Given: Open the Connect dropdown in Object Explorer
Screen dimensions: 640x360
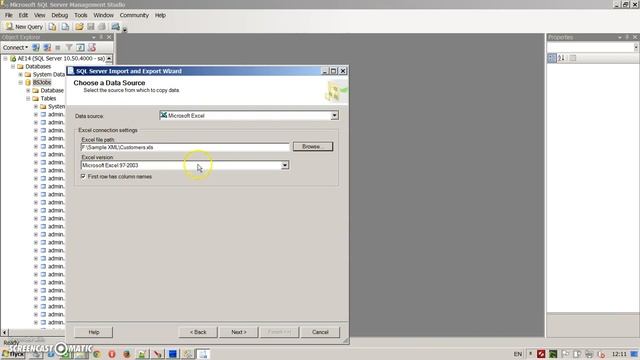Looking at the screenshot, I should coord(16,47).
